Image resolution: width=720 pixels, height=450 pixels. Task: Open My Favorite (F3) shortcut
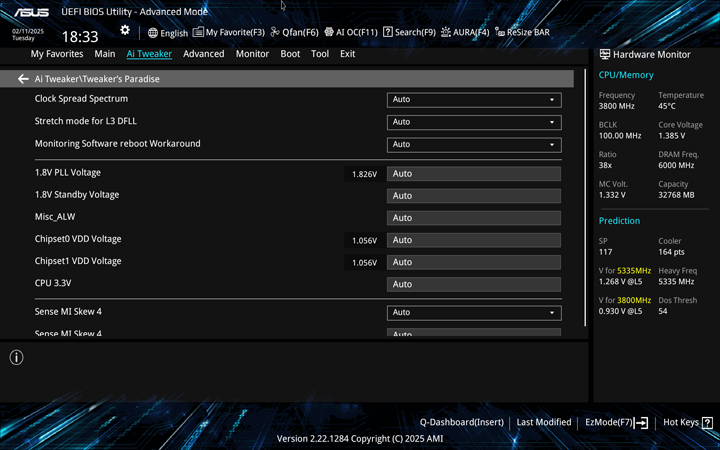pos(229,32)
